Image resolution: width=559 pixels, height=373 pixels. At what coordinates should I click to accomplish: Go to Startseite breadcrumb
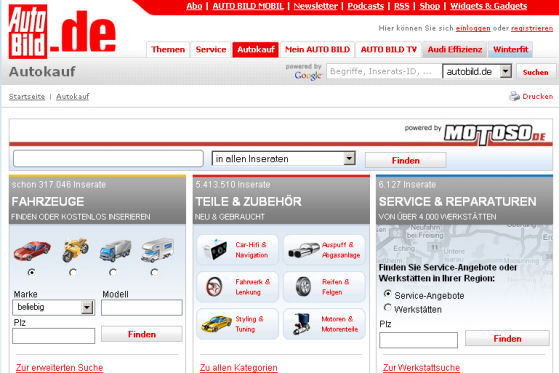click(x=27, y=97)
